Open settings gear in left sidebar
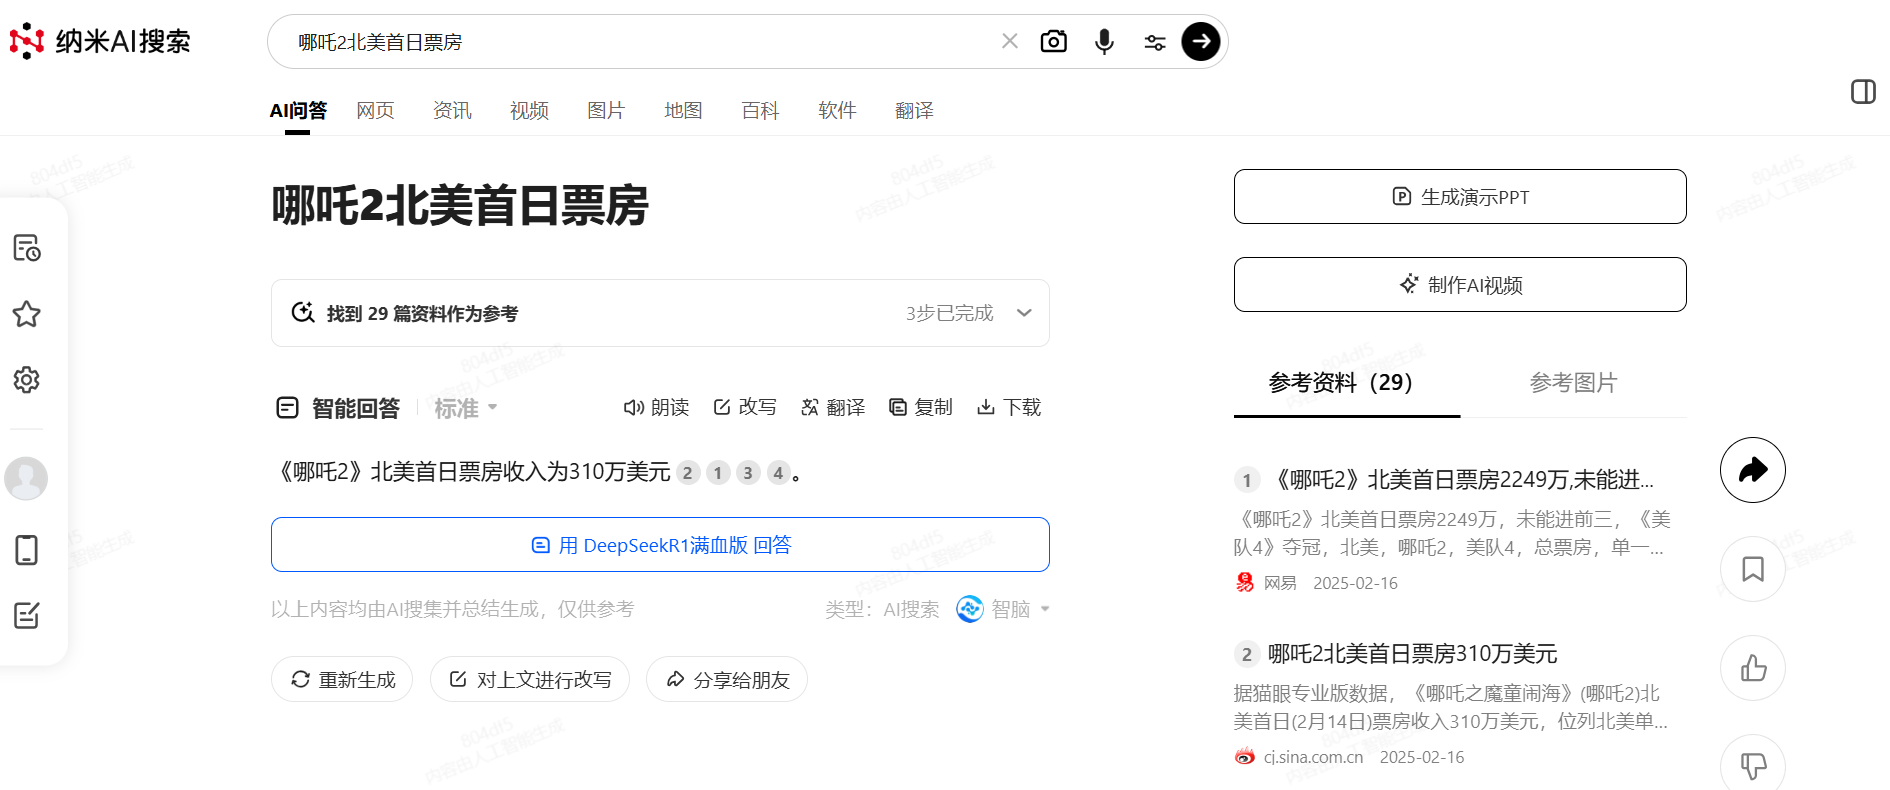 [27, 380]
